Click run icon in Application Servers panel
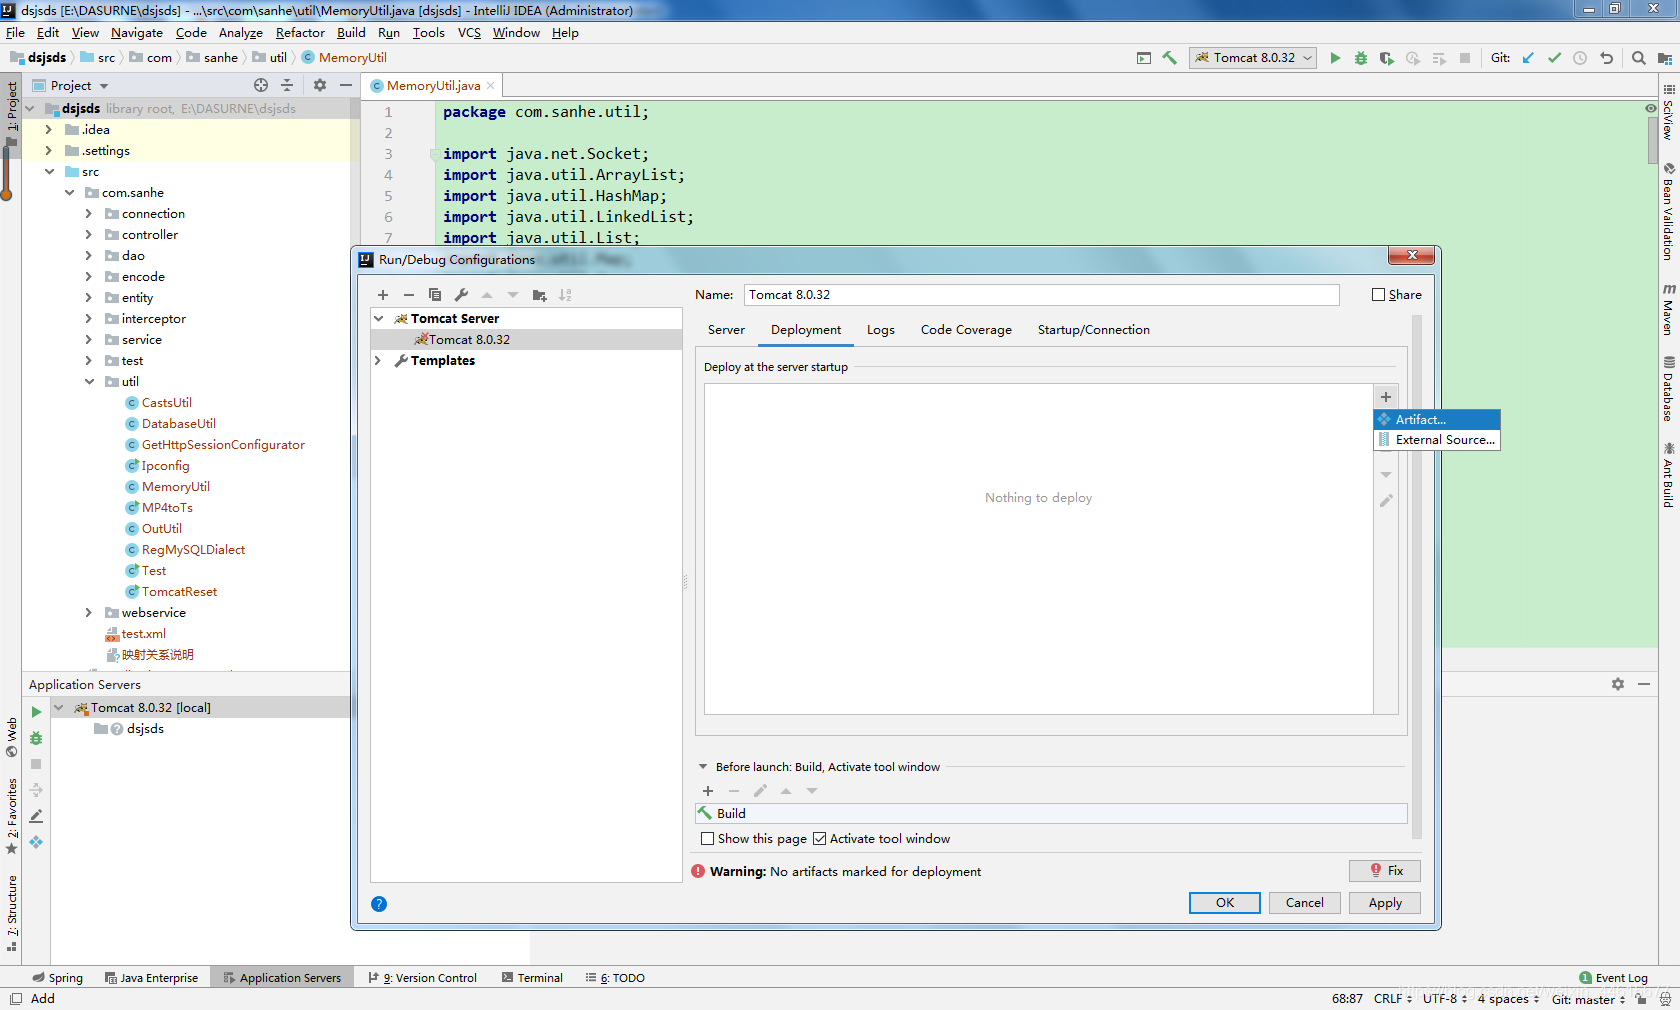This screenshot has width=1680, height=1010. [x=36, y=712]
